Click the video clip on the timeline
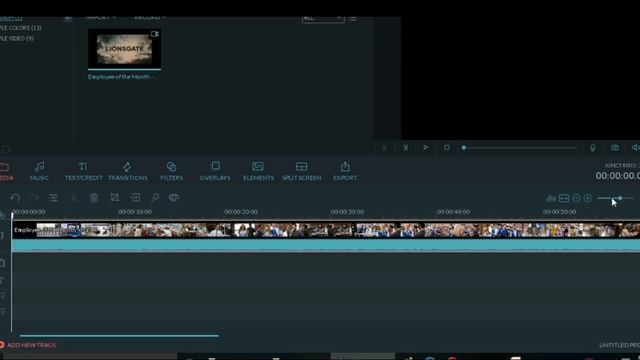The width and height of the screenshot is (640, 360). tap(326, 230)
